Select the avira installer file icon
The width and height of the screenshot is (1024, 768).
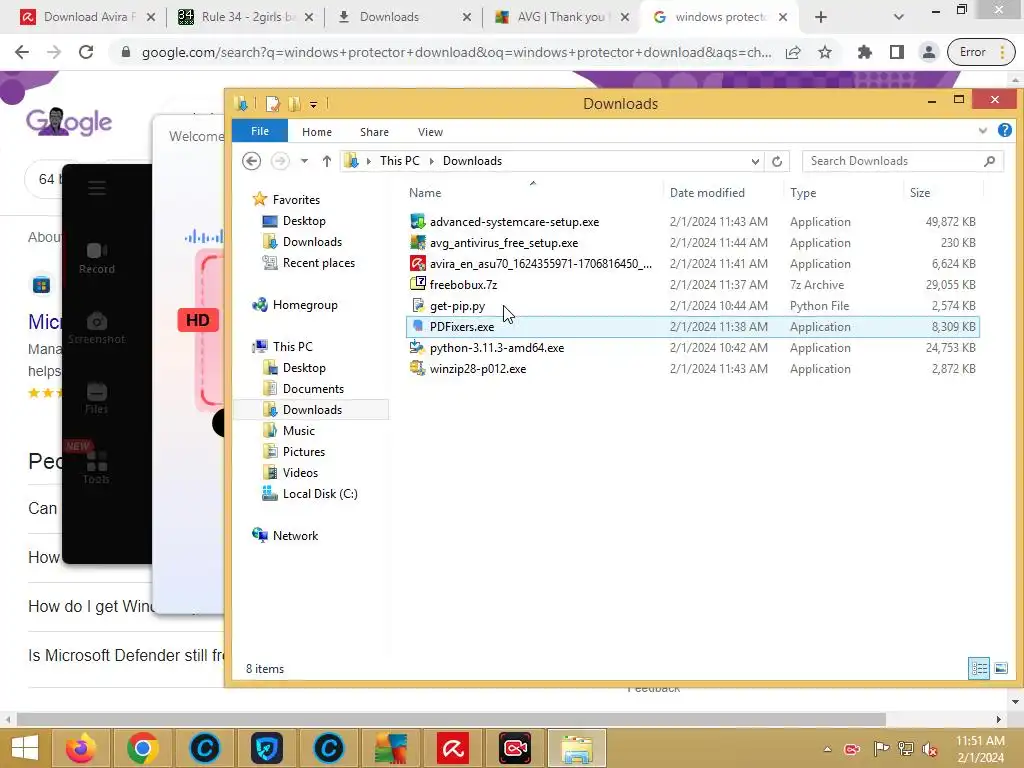click(x=417, y=263)
